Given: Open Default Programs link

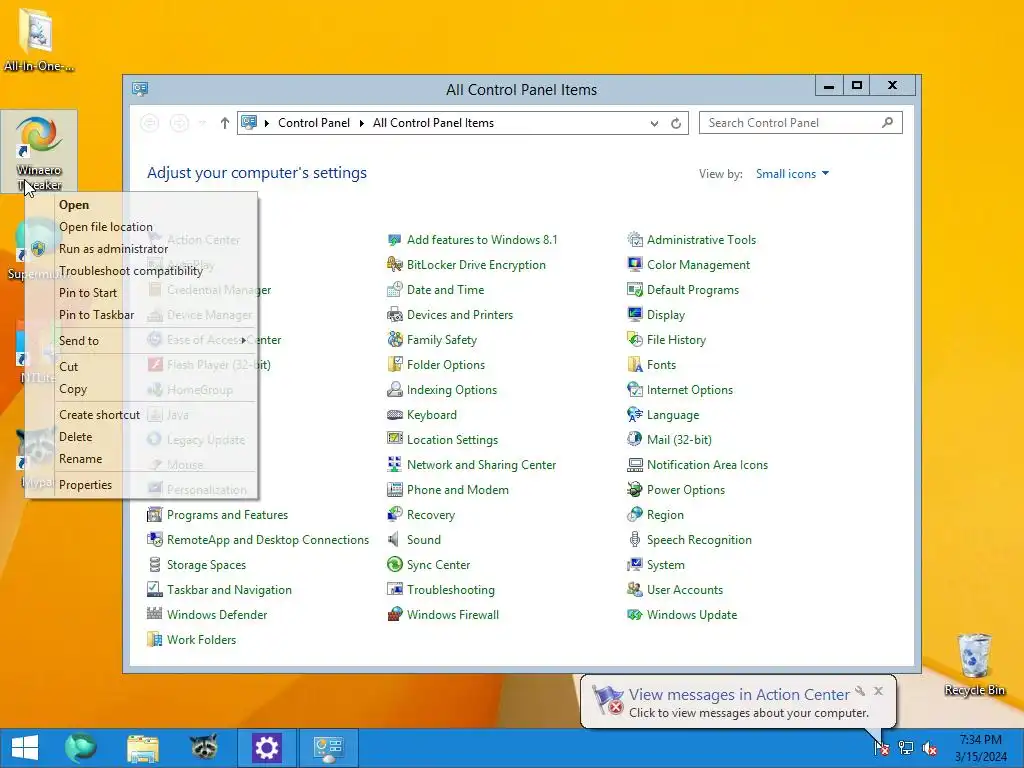Looking at the screenshot, I should pos(693,289).
